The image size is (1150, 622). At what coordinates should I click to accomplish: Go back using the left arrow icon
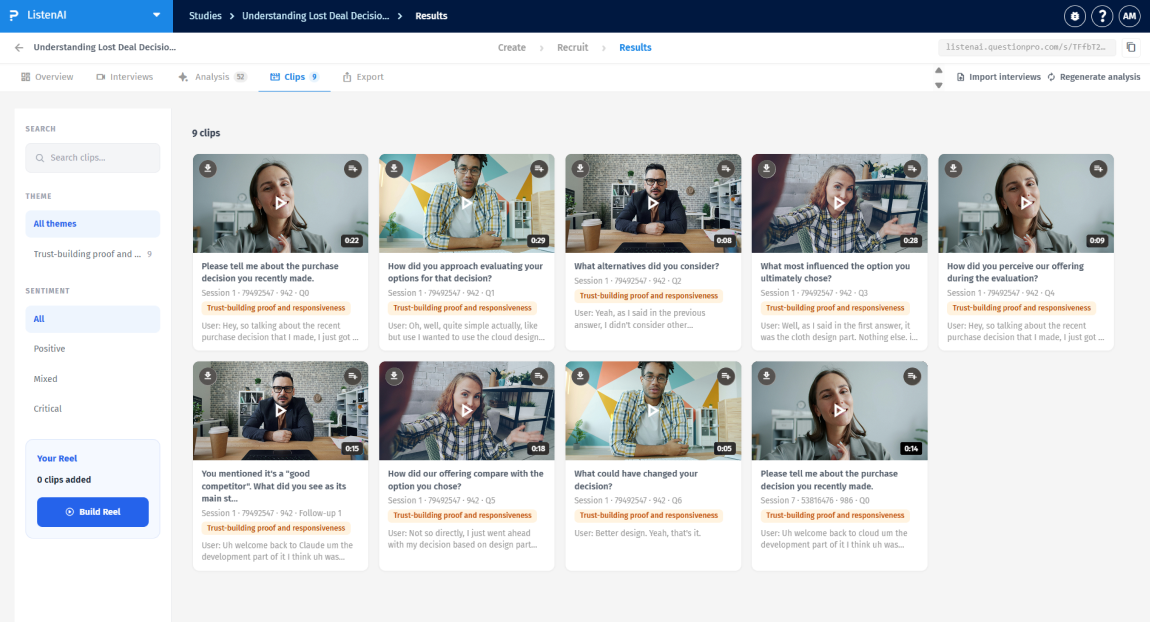point(19,47)
